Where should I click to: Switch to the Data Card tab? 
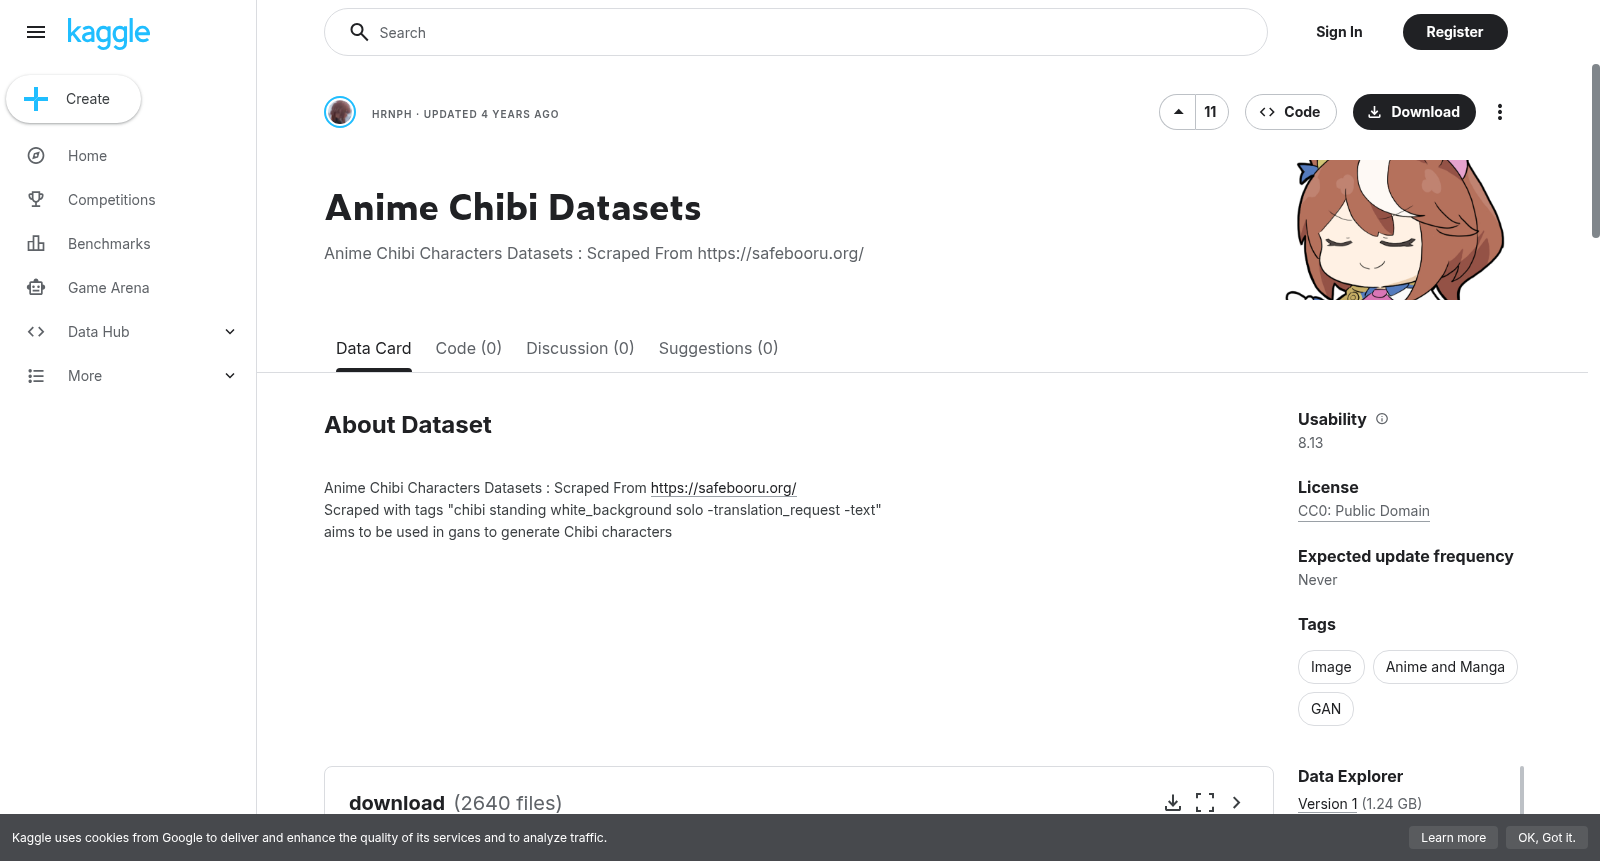click(x=374, y=348)
